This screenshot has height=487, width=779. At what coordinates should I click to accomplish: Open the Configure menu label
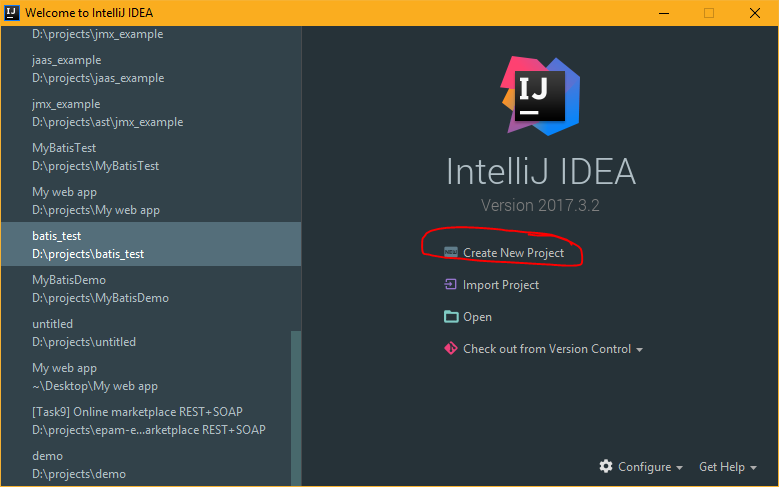tap(644, 467)
